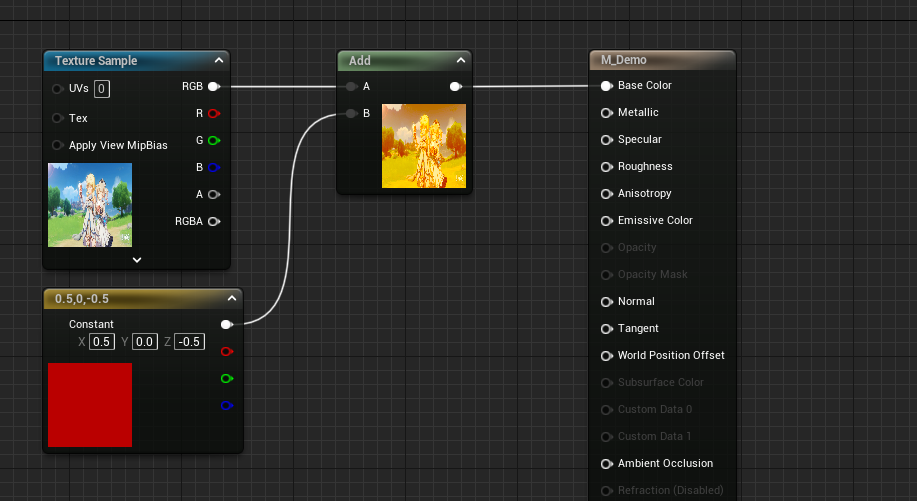
Task: Click the UVs input pin on Texture Sample
Action: tap(57, 88)
